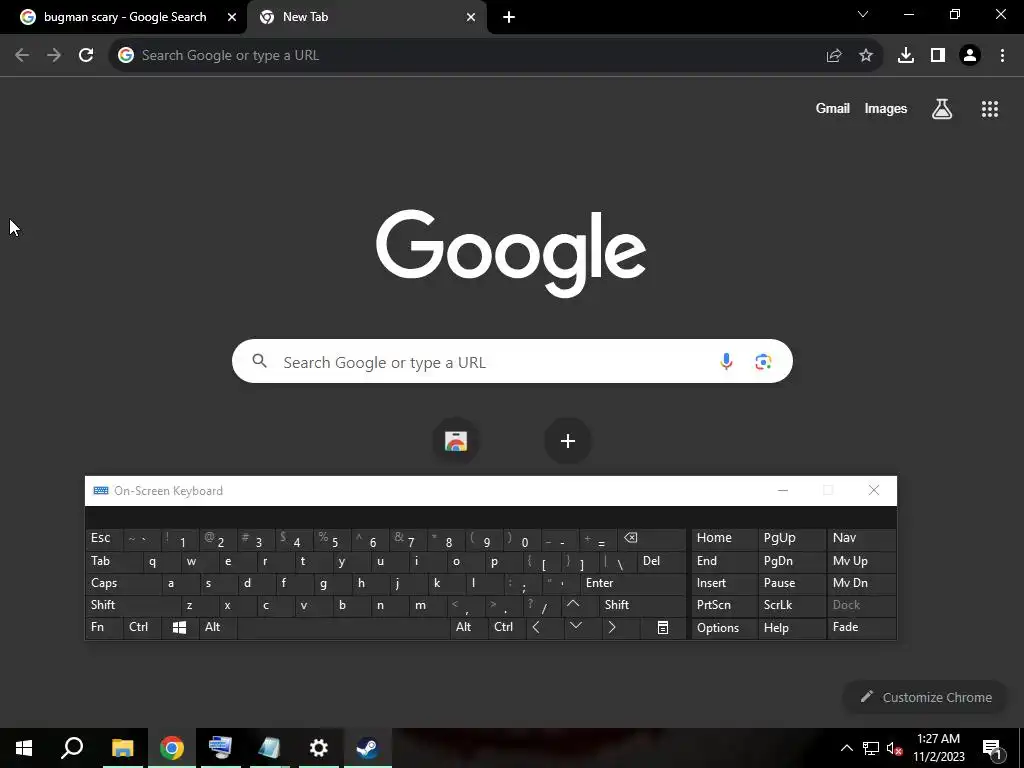The width and height of the screenshot is (1024, 768).
Task: Toggle right Ctrl key on On-Screen Keyboard
Action: 507,627
